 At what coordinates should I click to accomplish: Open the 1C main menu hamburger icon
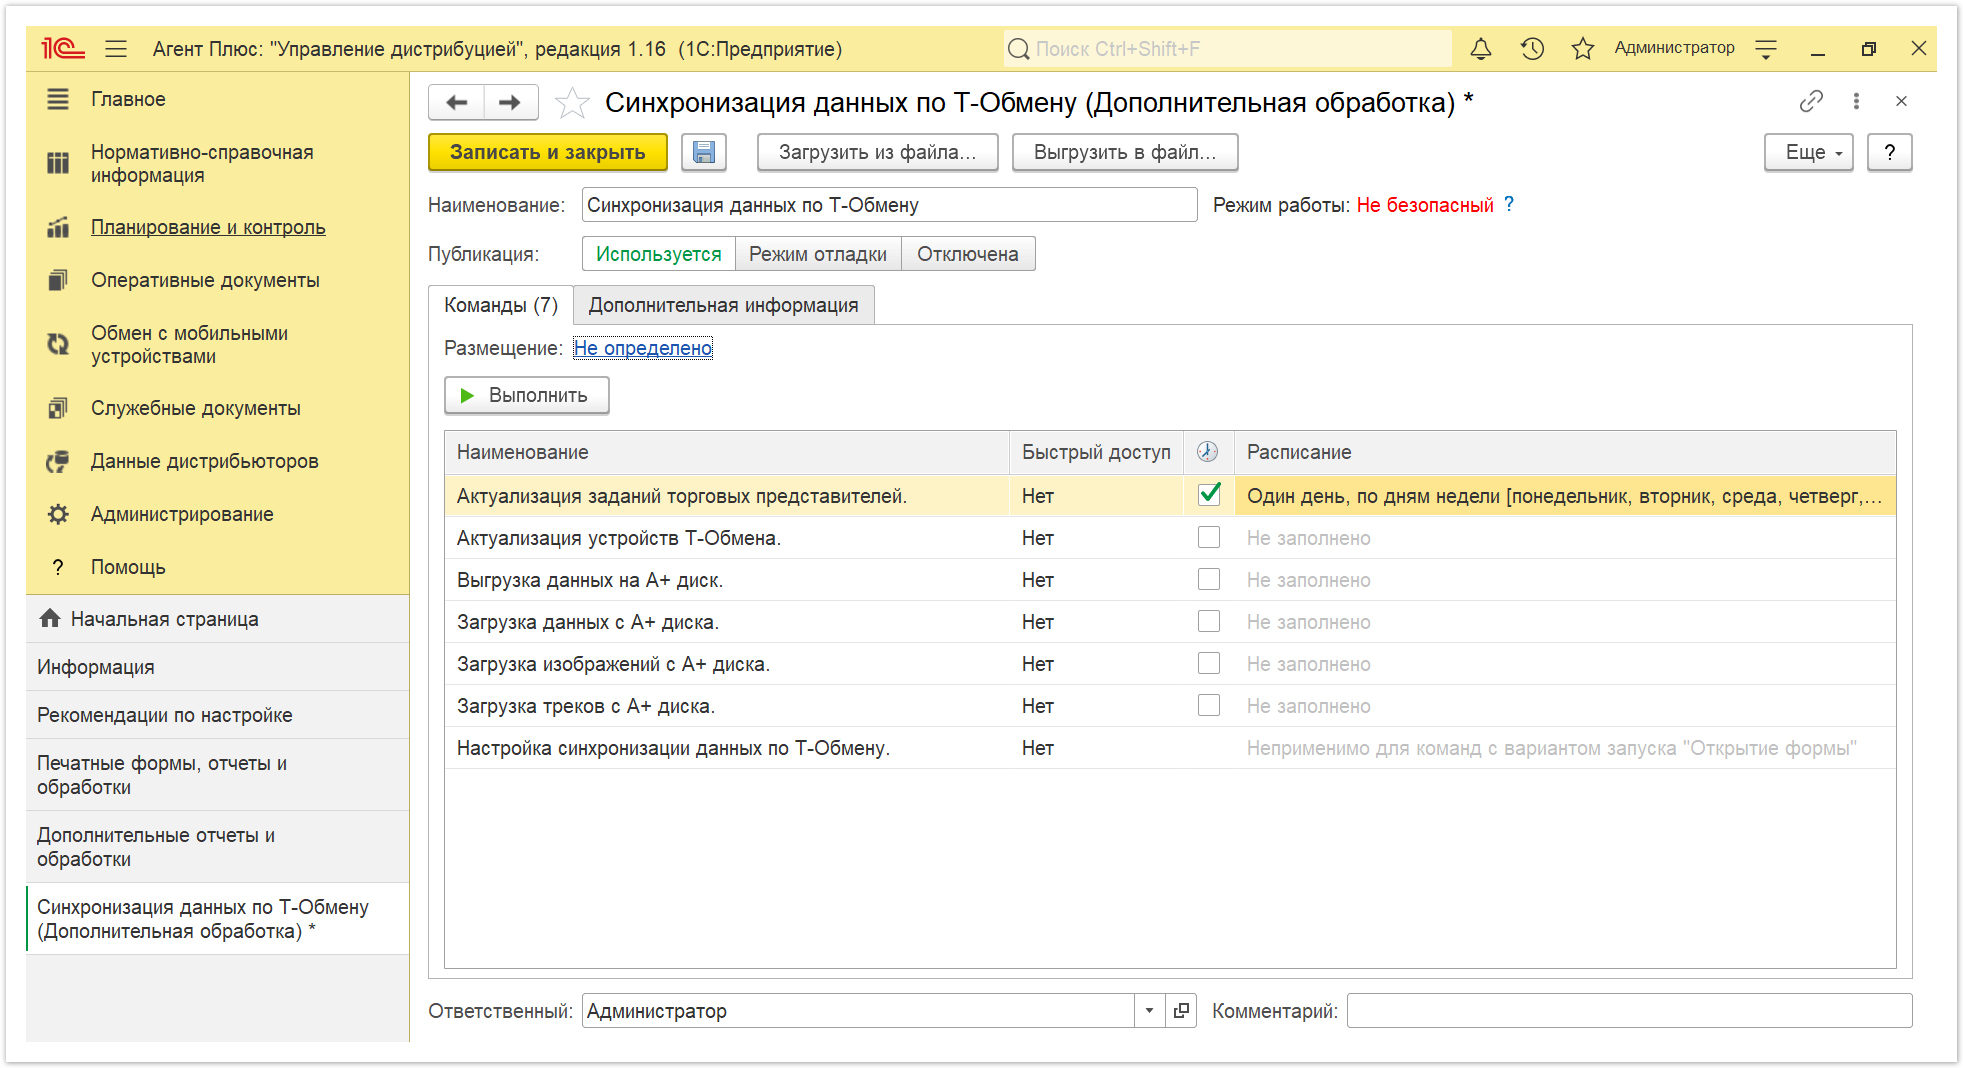[x=116, y=48]
